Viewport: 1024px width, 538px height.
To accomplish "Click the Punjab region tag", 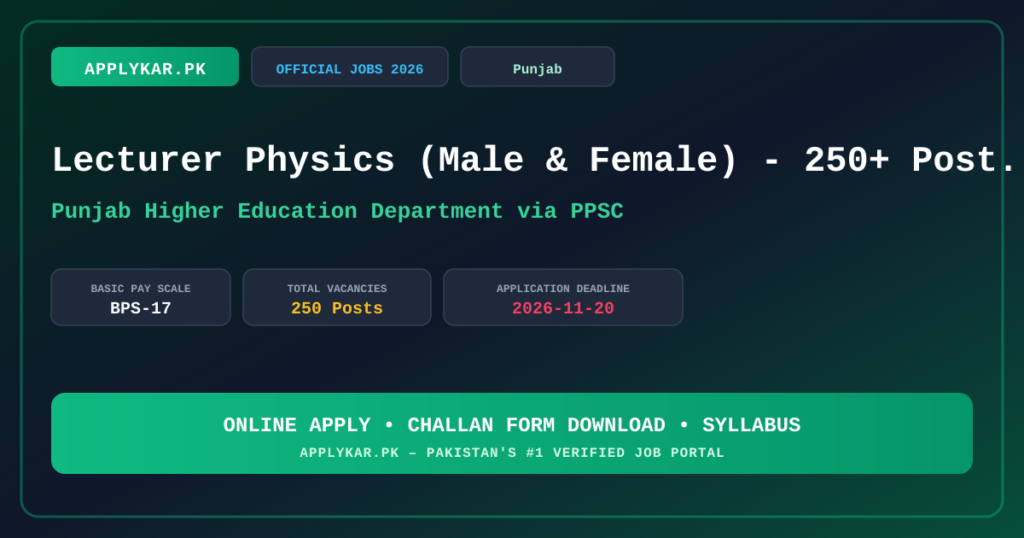I will pos(537,67).
